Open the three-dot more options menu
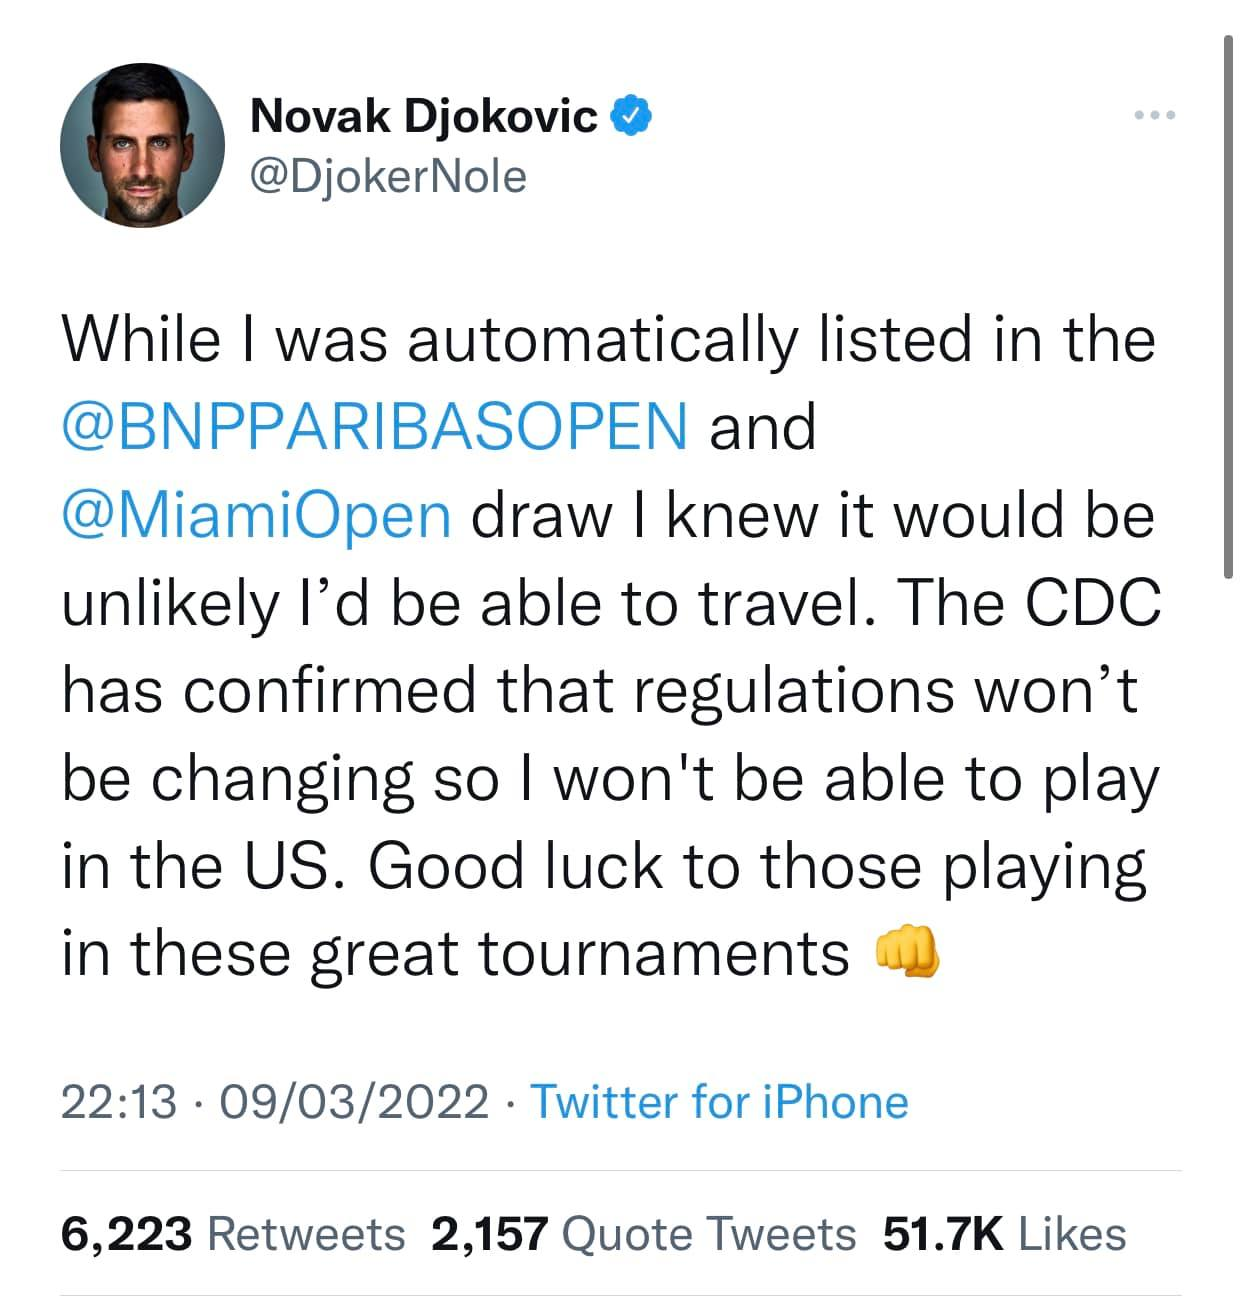The height and width of the screenshot is (1300, 1242). tap(1156, 116)
